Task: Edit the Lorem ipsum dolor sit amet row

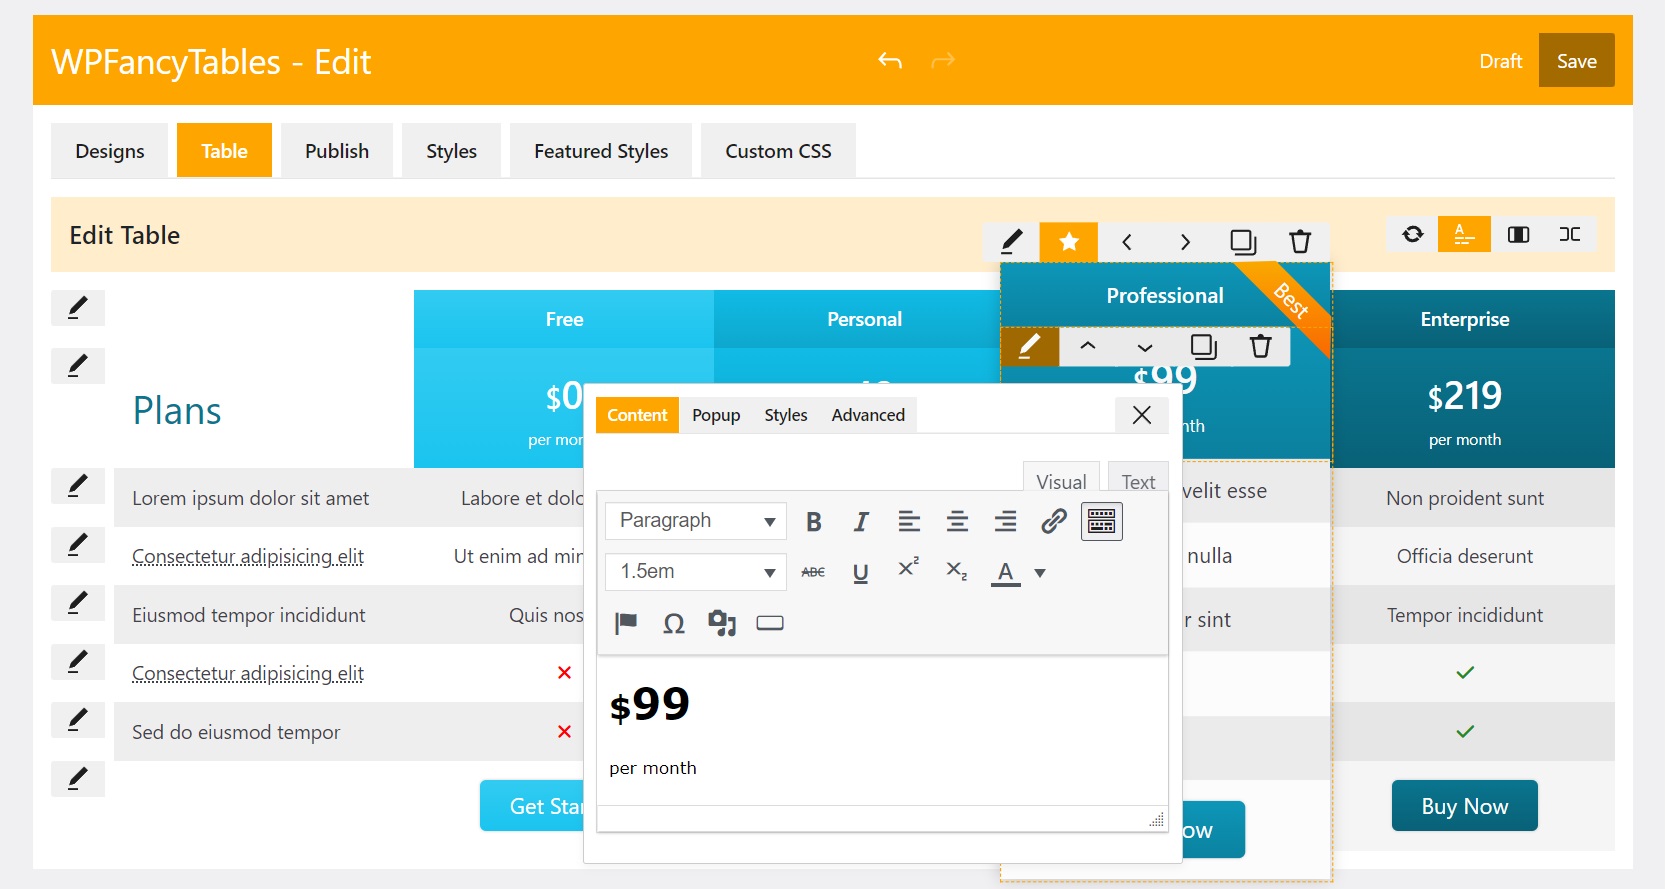Action: (x=78, y=486)
